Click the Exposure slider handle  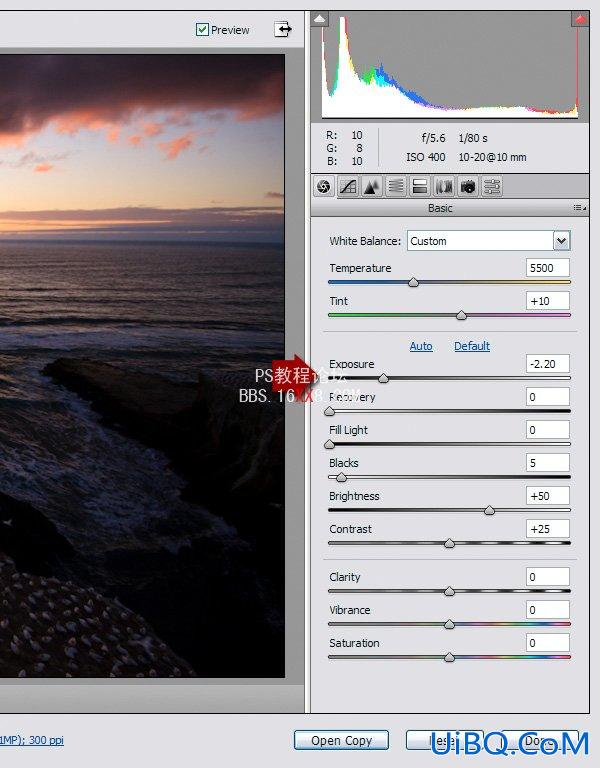384,378
